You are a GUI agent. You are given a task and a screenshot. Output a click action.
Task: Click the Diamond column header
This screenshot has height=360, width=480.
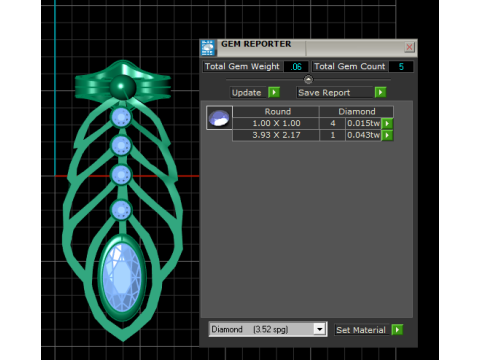pyautogui.click(x=357, y=111)
